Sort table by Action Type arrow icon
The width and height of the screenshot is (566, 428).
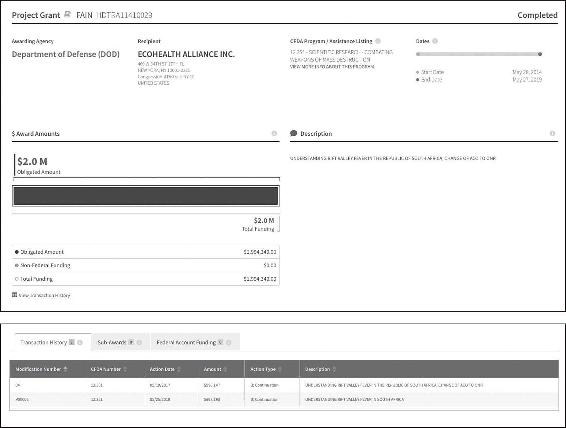(280, 369)
